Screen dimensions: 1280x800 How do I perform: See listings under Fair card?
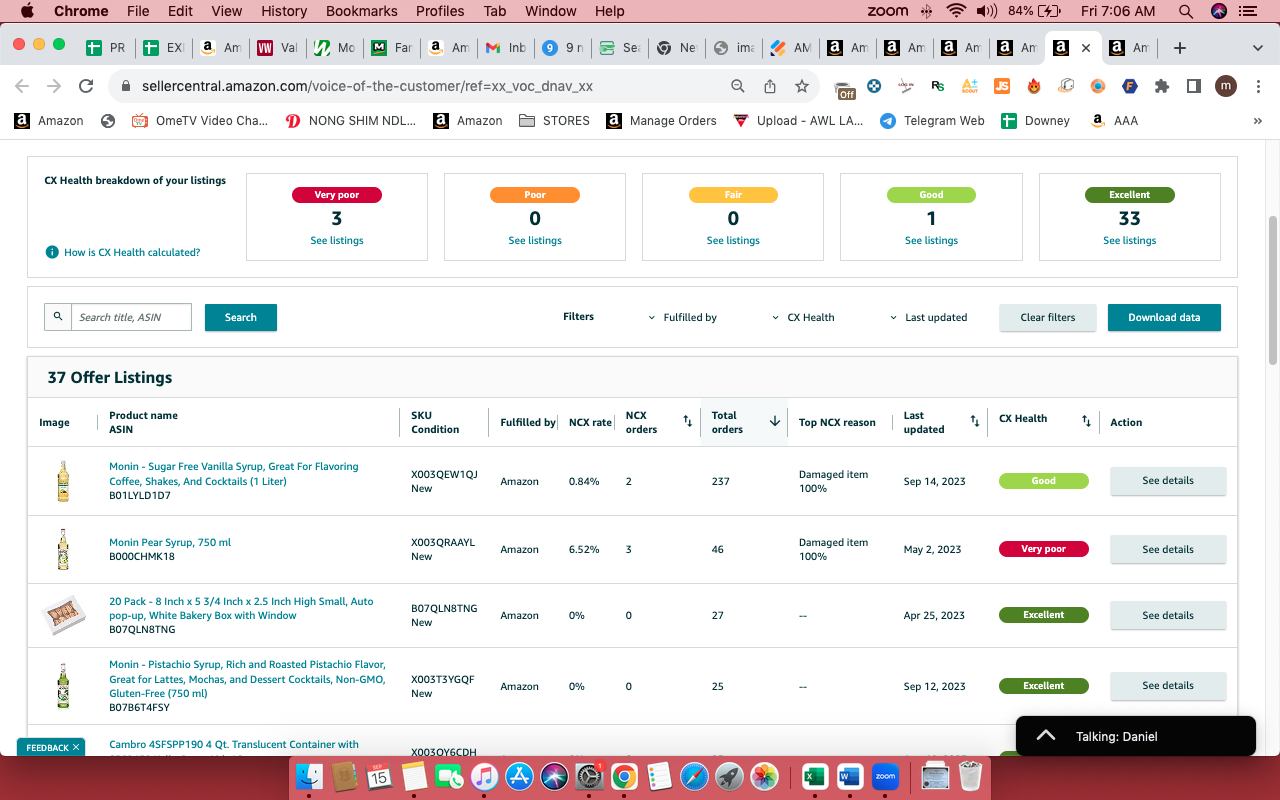(733, 241)
